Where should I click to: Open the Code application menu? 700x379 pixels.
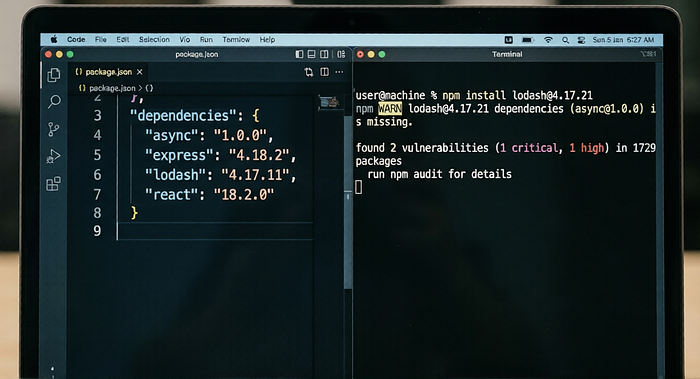pyautogui.click(x=76, y=40)
